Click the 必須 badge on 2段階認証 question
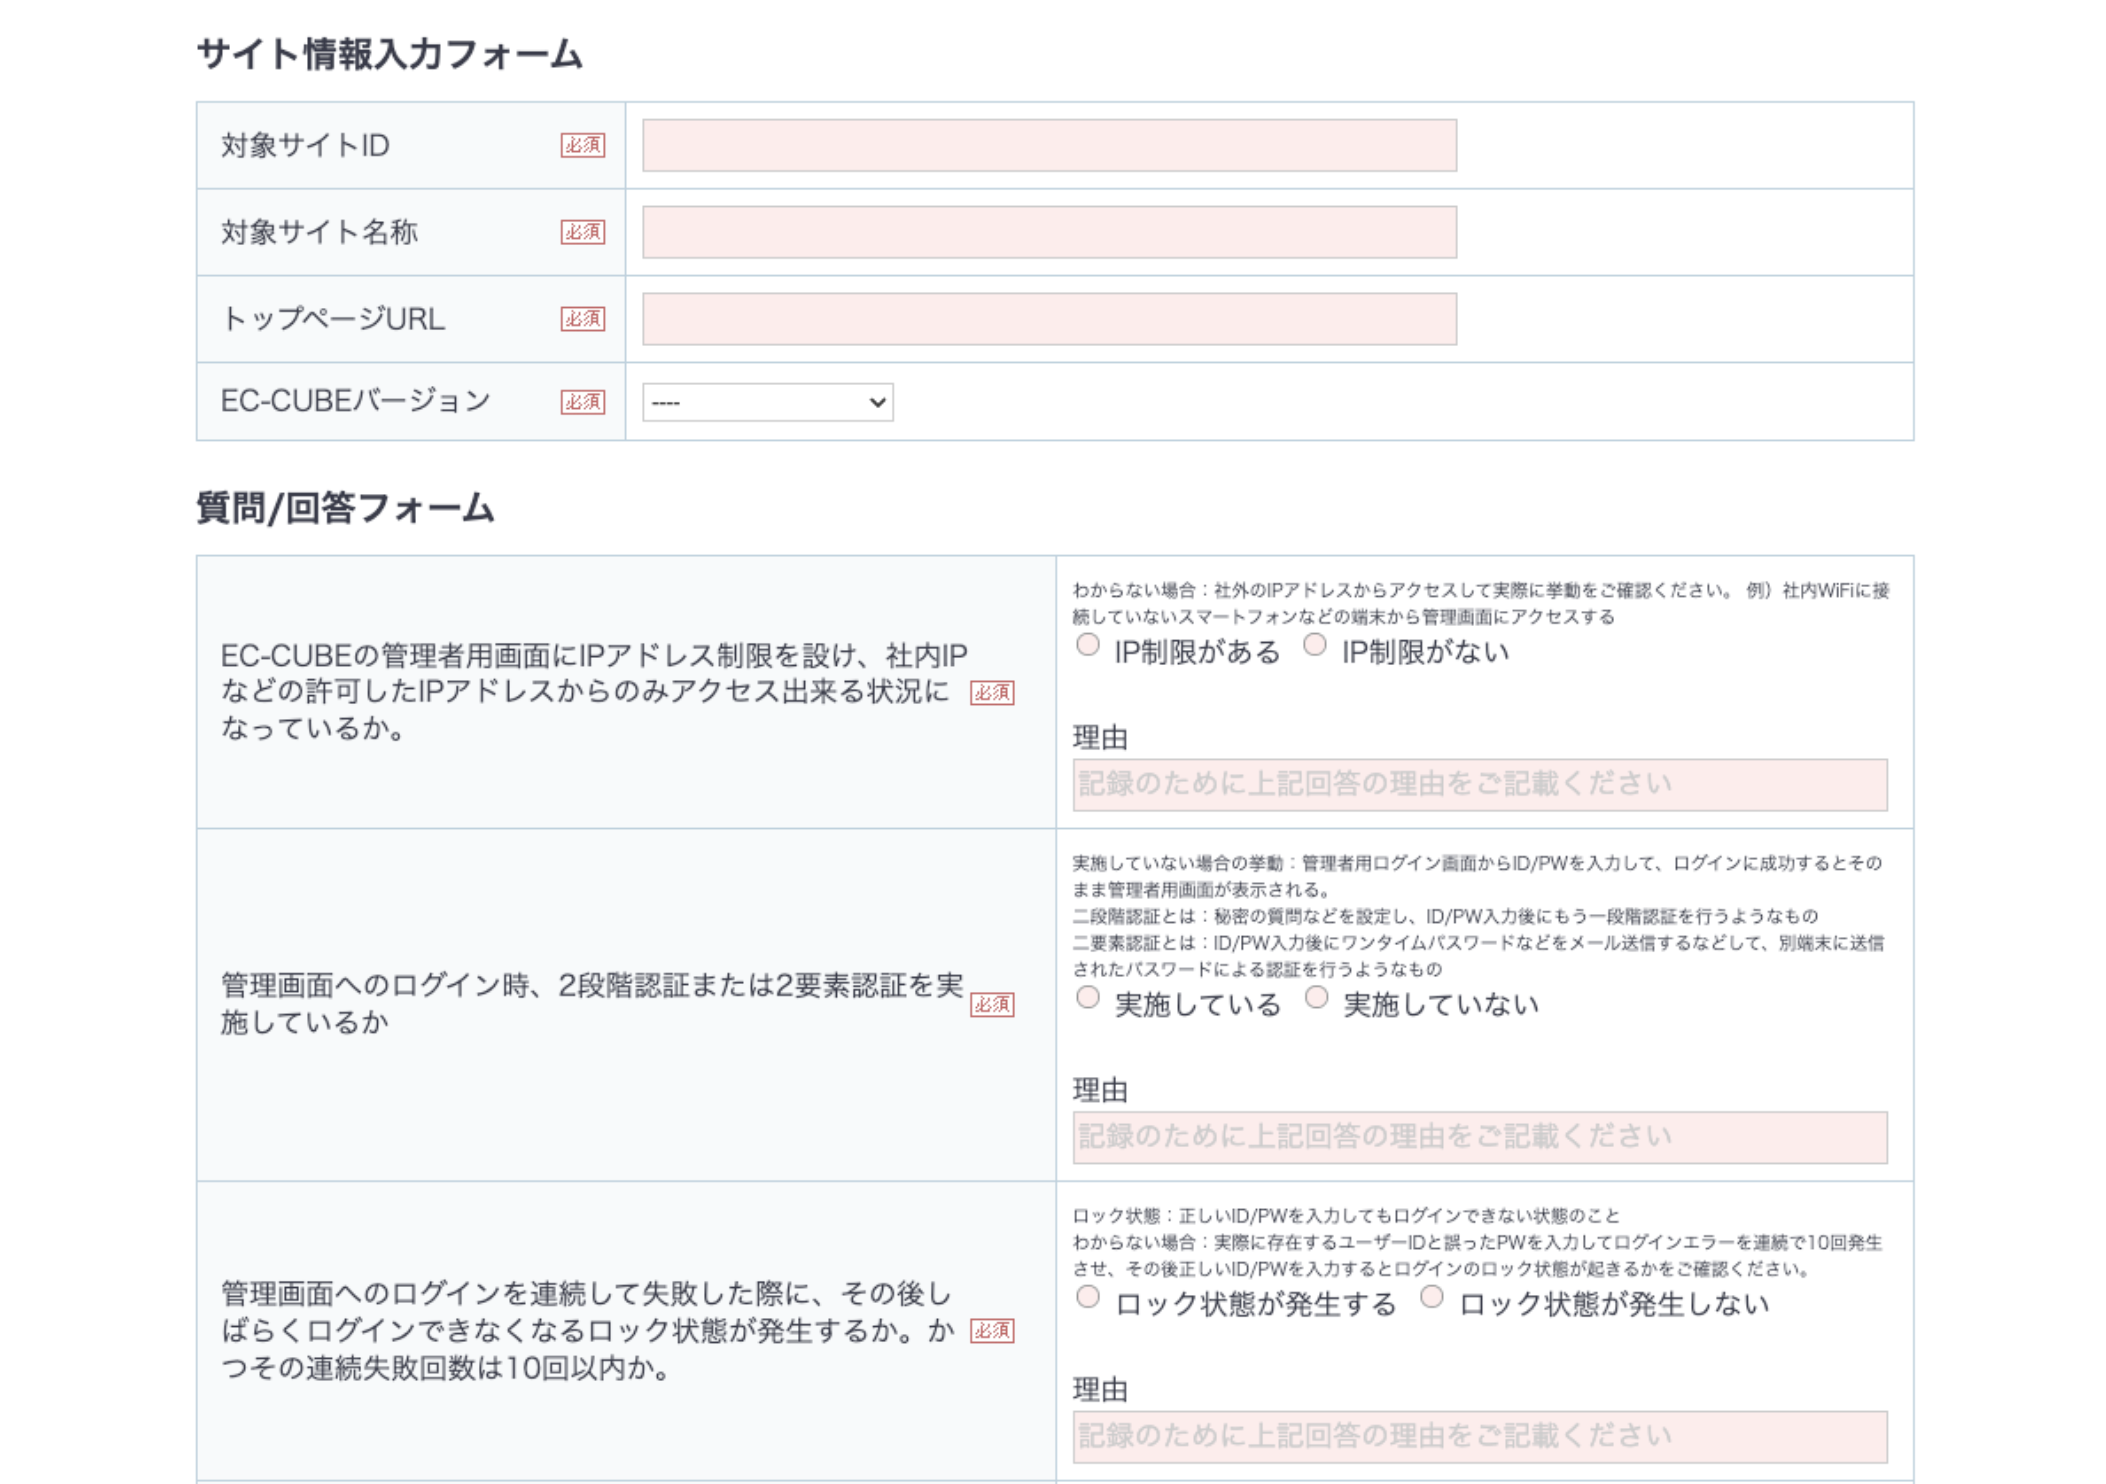The image size is (2106, 1484). click(992, 1005)
